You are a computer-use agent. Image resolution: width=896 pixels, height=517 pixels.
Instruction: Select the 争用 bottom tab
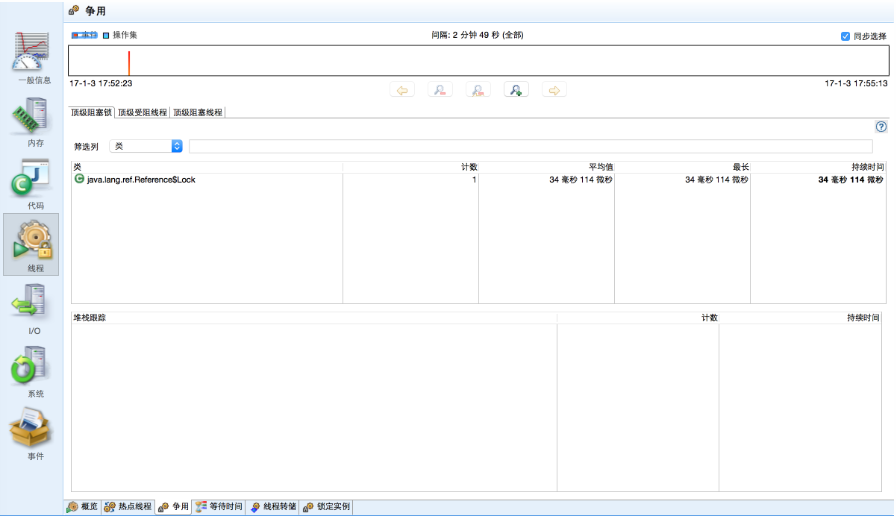pos(173,507)
